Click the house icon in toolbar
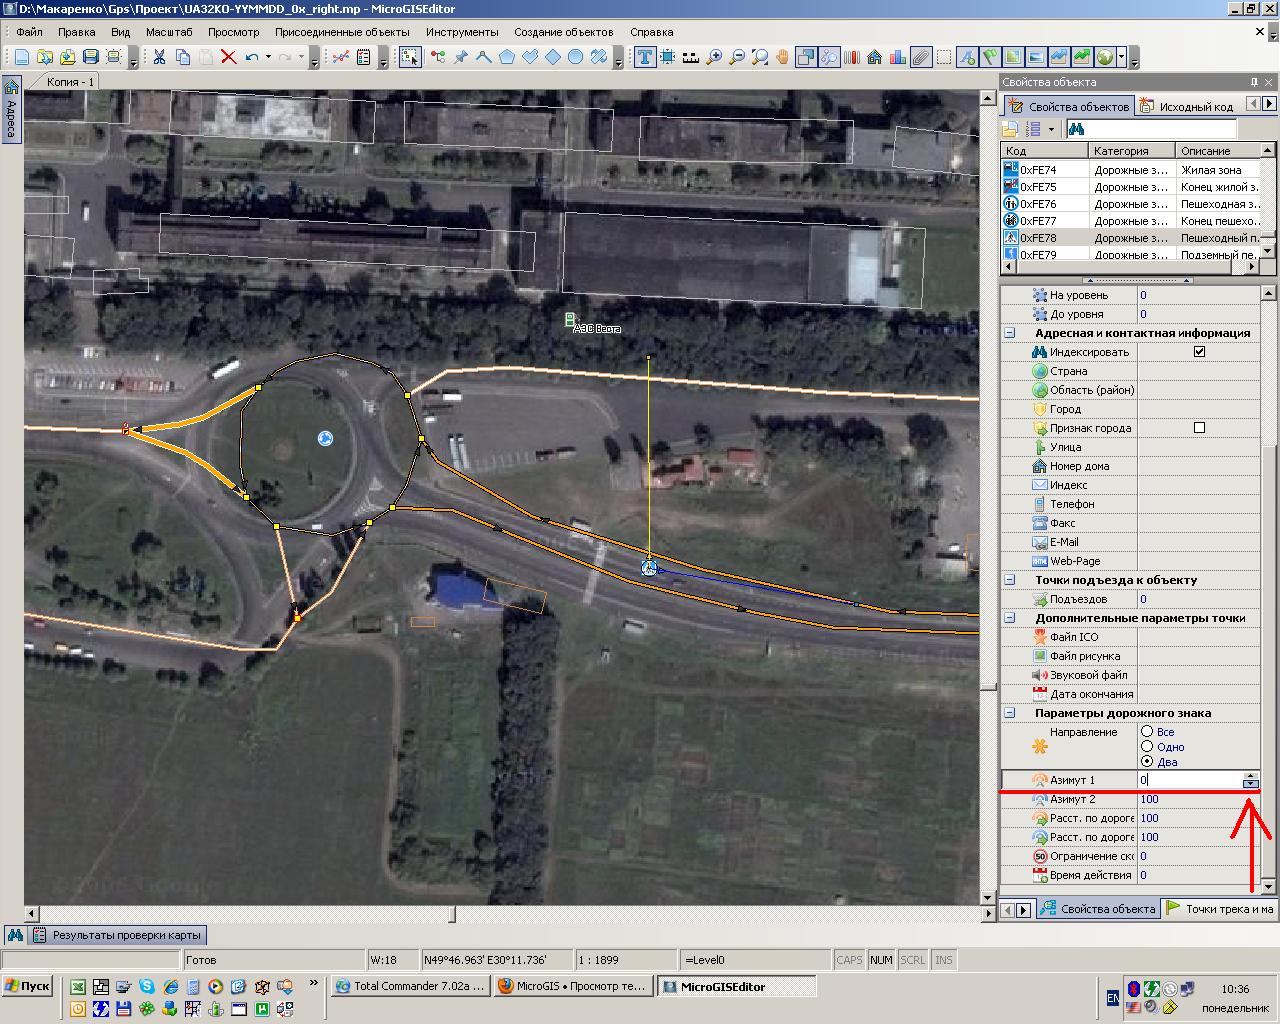This screenshot has height=1024, width=1280. pyautogui.click(x=875, y=57)
